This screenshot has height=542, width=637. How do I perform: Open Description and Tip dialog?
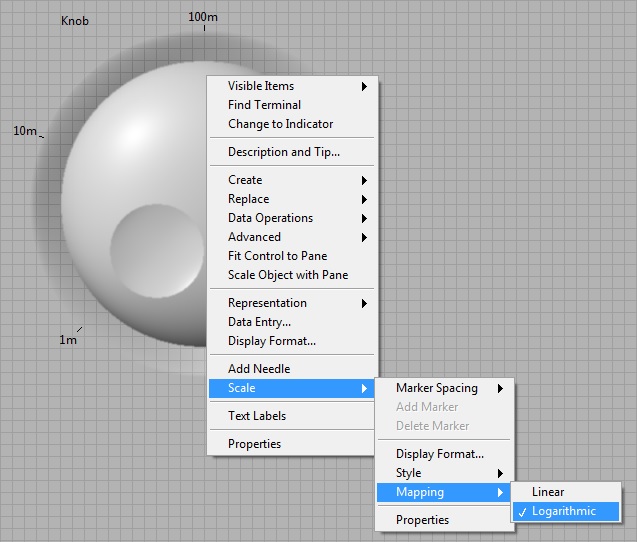(x=292, y=152)
